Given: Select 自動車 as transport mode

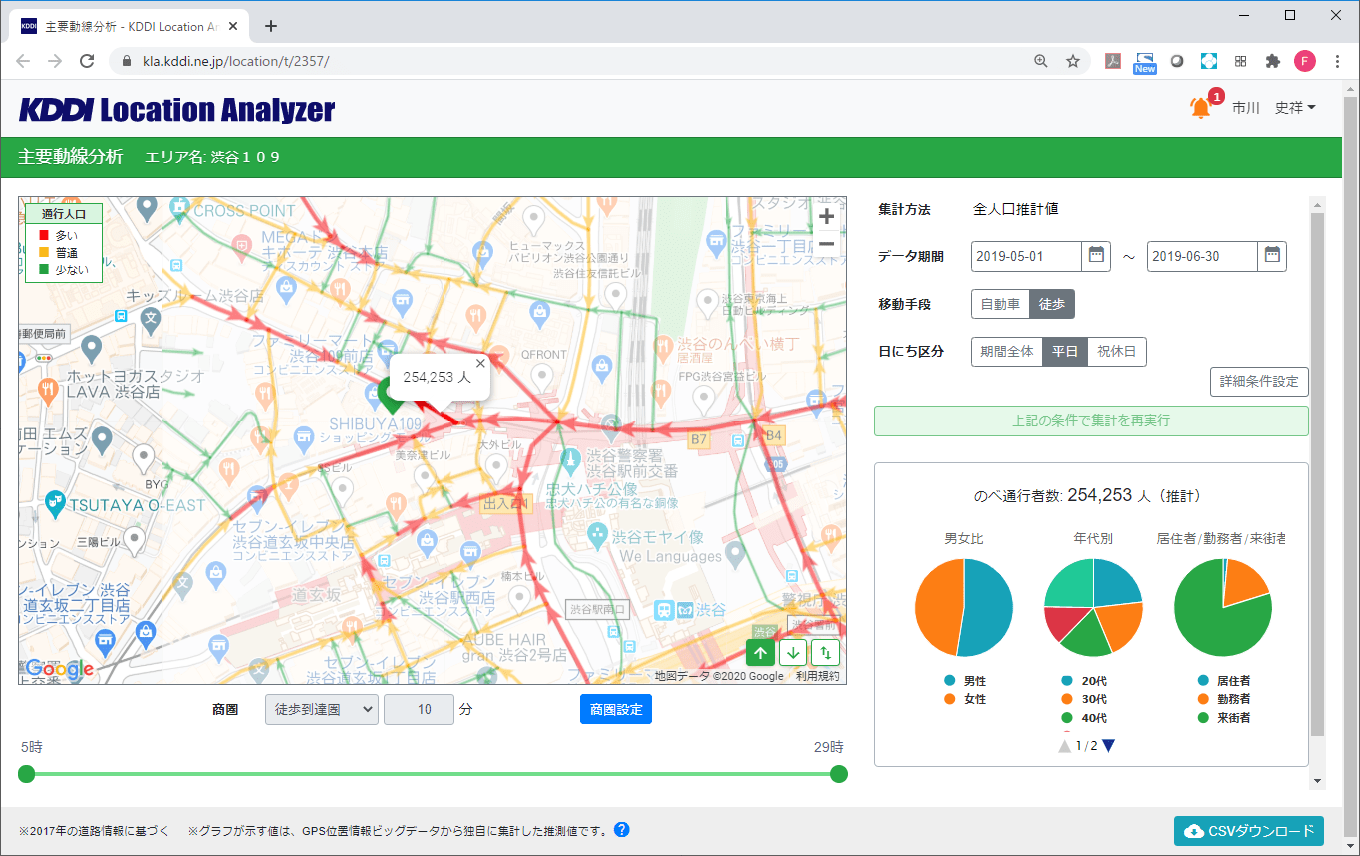Looking at the screenshot, I should tap(1000, 304).
